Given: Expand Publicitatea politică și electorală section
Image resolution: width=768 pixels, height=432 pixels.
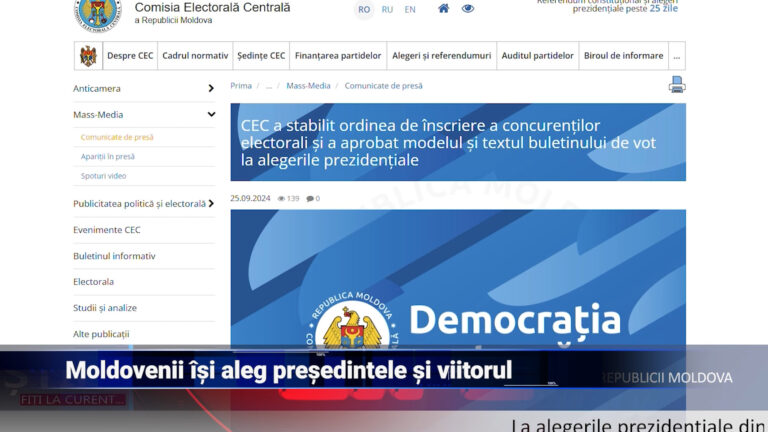Looking at the screenshot, I should [x=211, y=204].
